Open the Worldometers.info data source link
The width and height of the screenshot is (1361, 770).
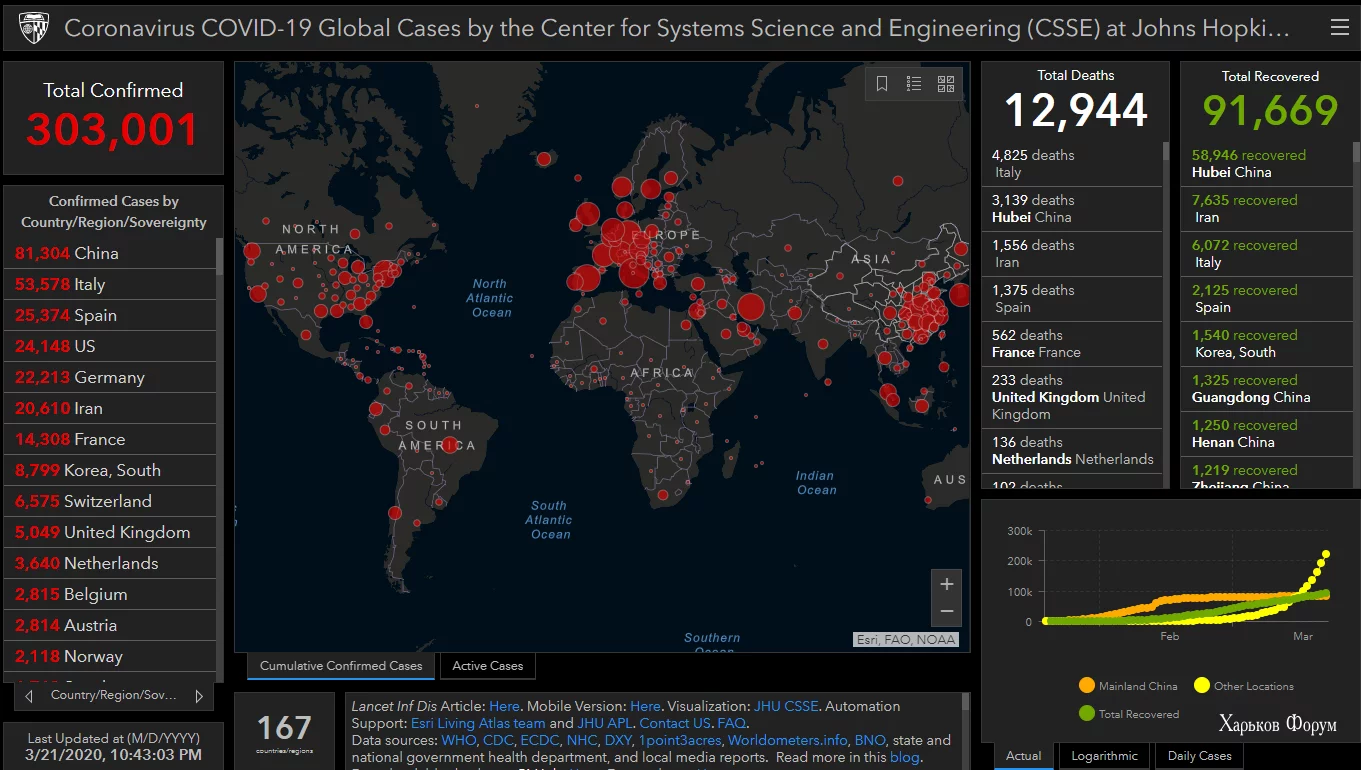(788, 740)
